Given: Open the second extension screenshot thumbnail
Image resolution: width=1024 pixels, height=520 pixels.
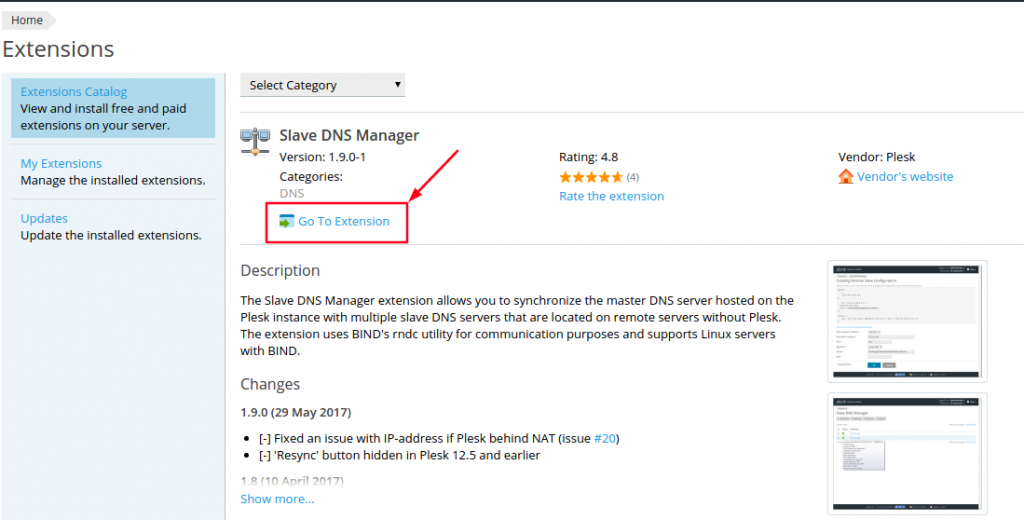Looking at the screenshot, I should pyautogui.click(x=907, y=453).
